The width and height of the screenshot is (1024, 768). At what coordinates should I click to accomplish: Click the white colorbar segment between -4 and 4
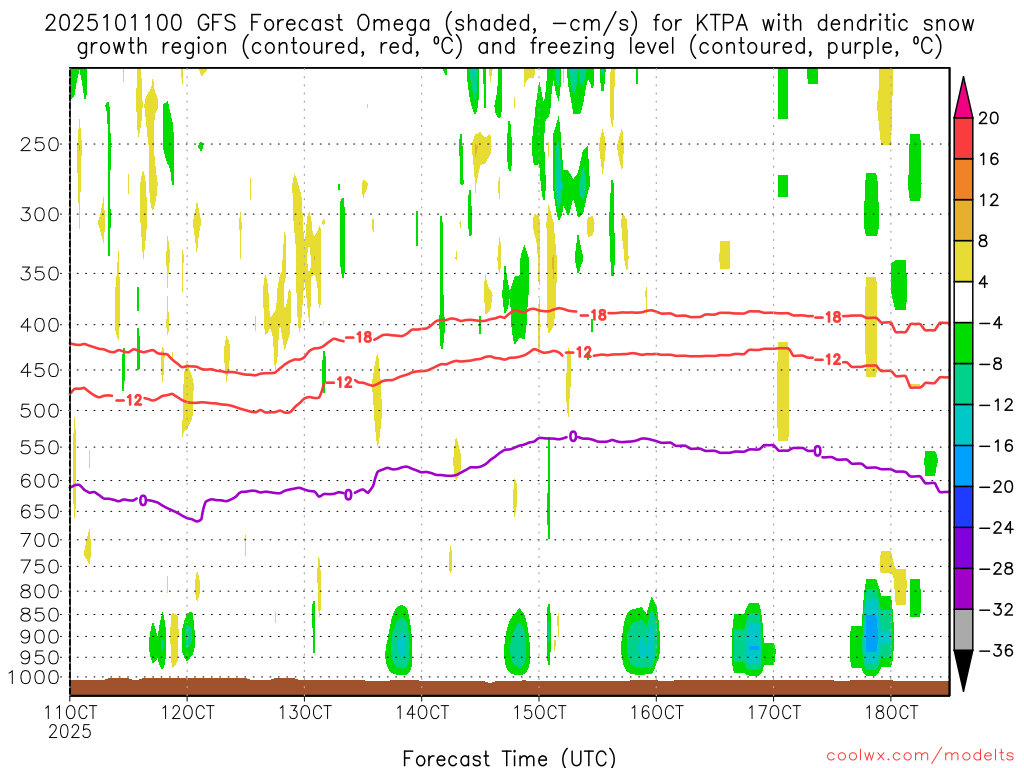tap(964, 302)
